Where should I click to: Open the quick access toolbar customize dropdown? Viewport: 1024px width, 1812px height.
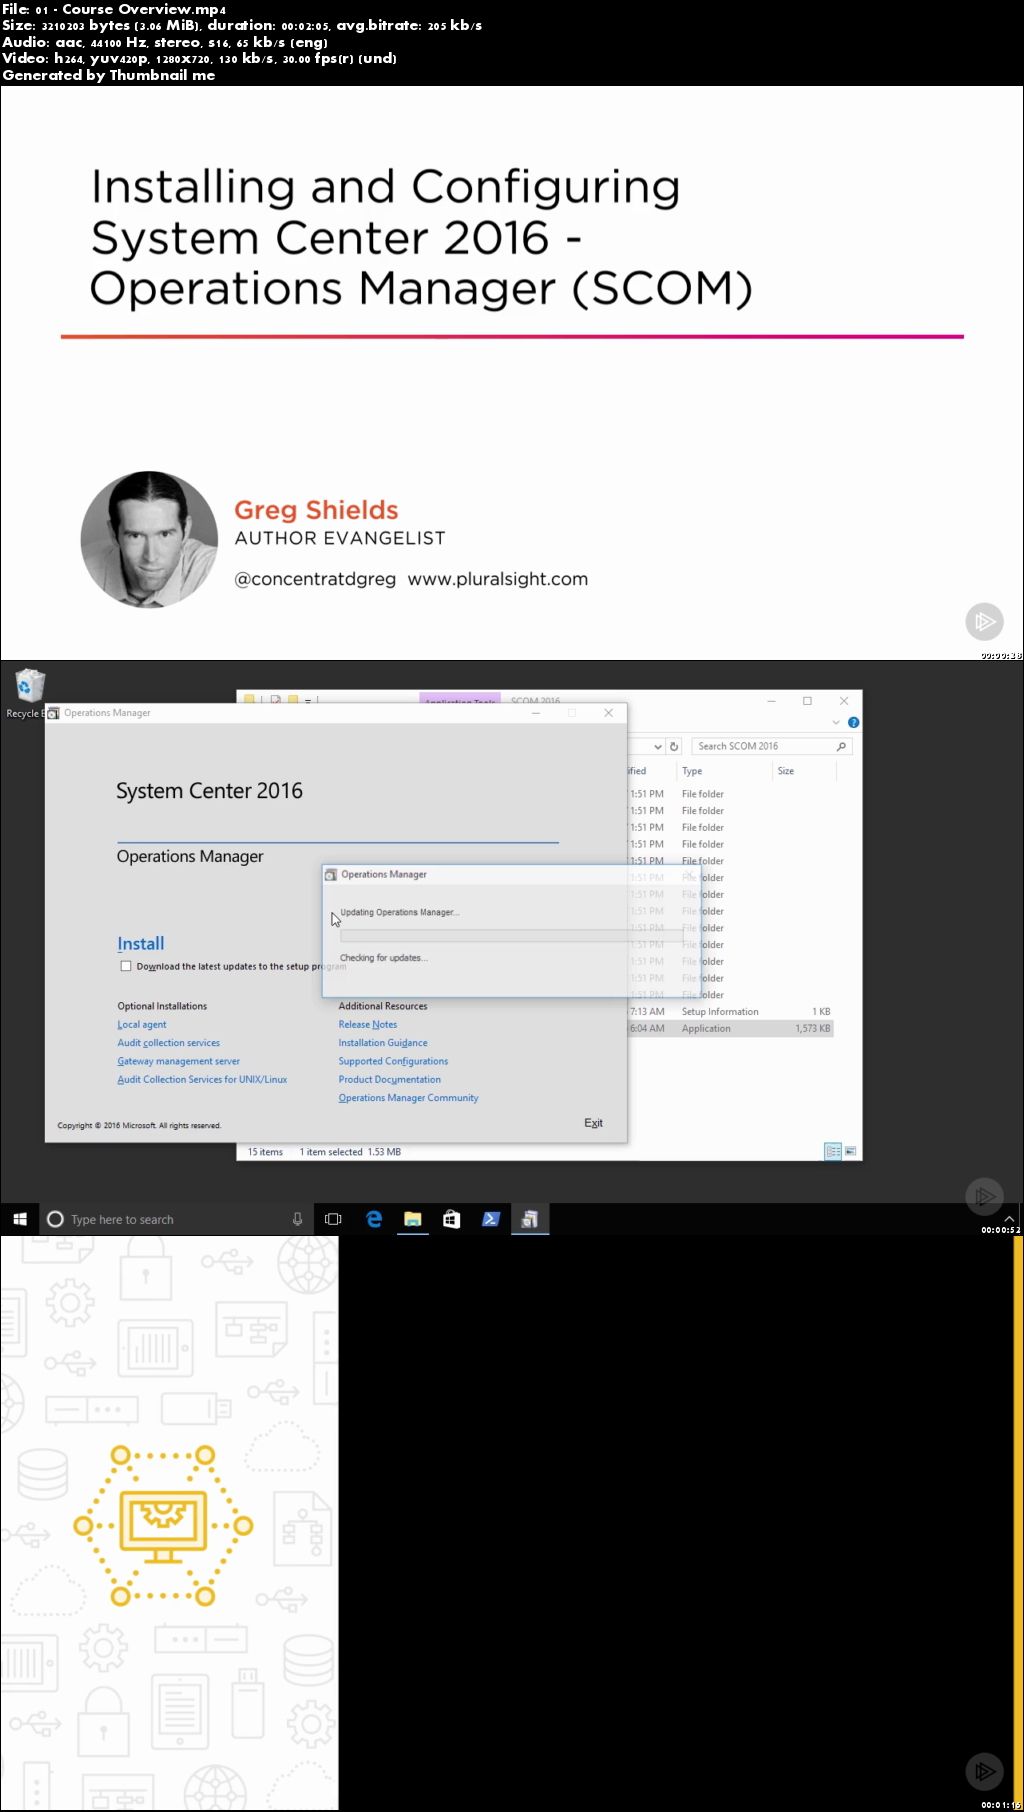click(x=308, y=700)
